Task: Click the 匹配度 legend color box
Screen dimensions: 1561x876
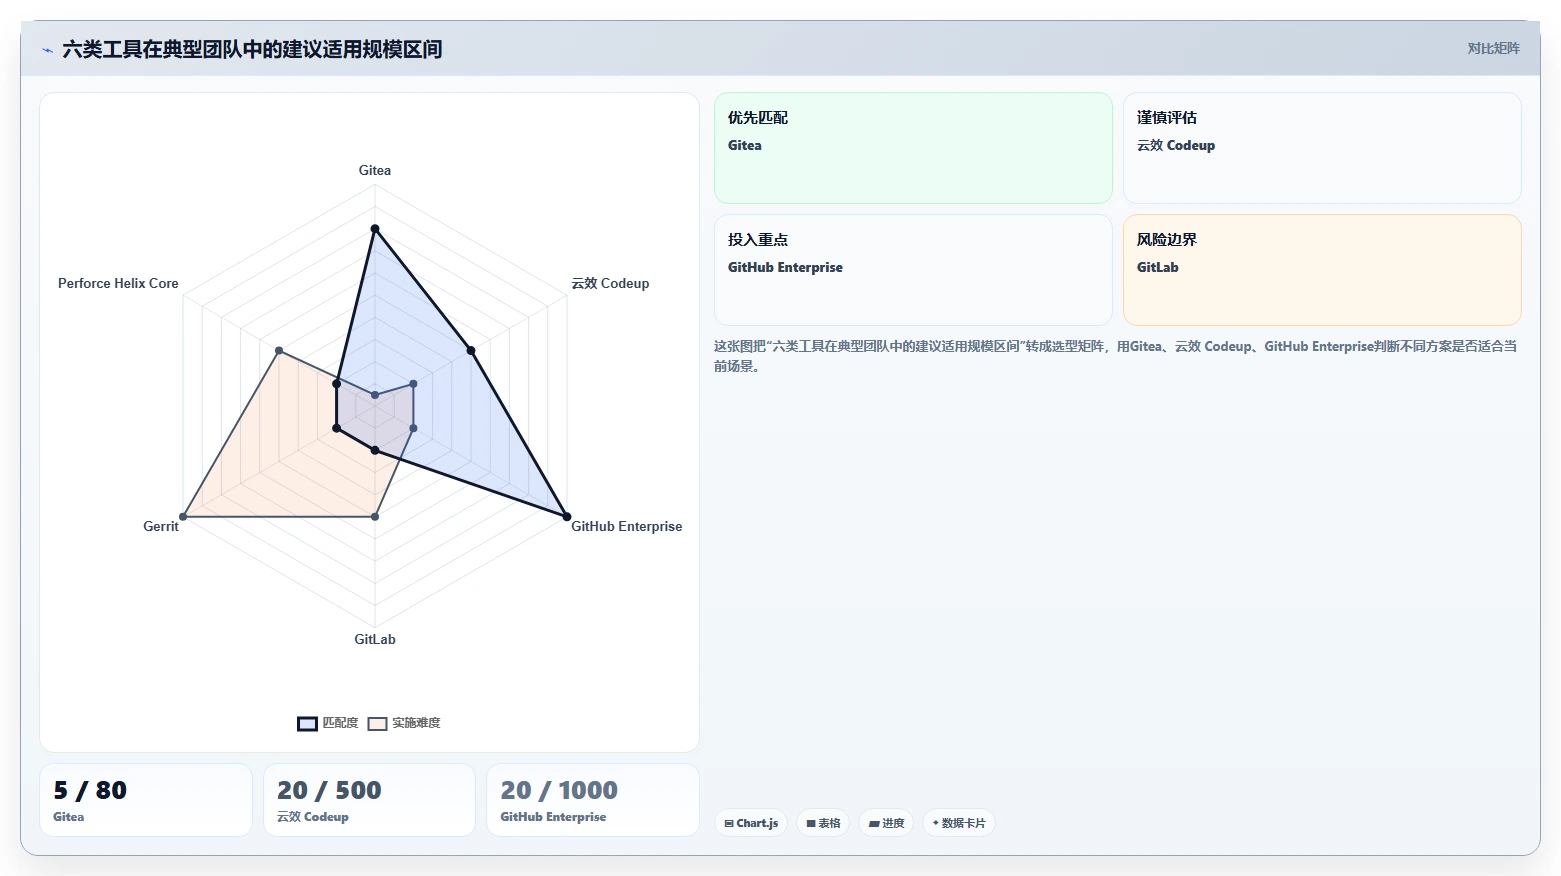Action: [307, 724]
